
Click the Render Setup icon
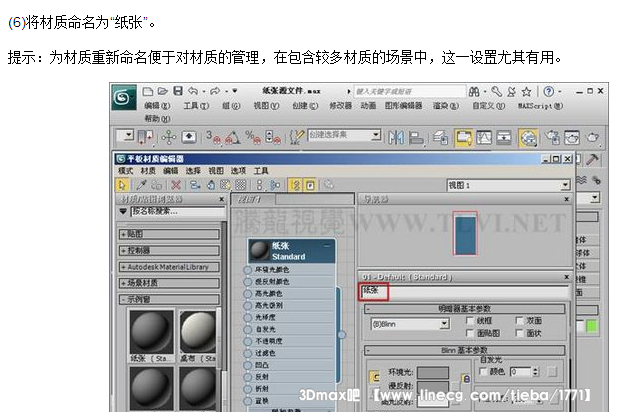pos(553,138)
